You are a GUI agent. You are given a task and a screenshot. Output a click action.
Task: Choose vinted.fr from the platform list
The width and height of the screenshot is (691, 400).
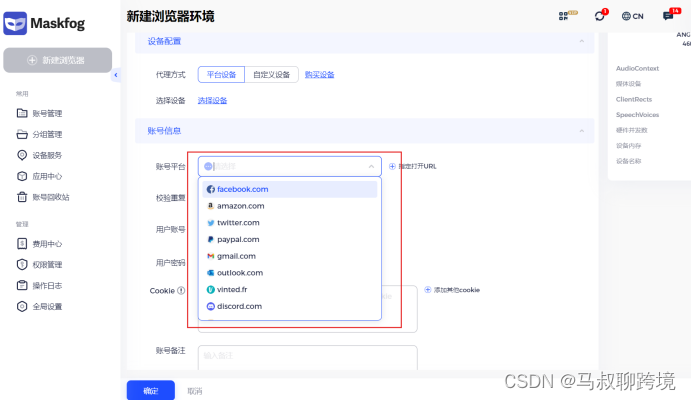tap(290, 289)
